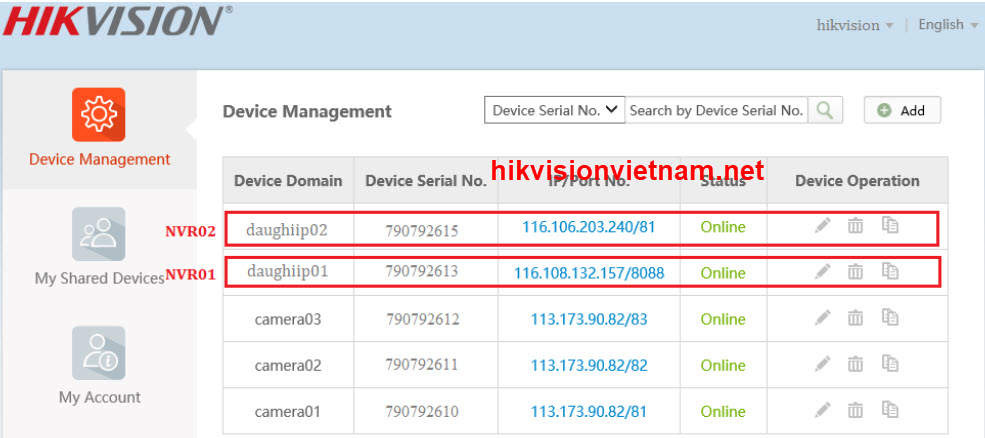Click domain name daughiip01
This screenshot has height=438, width=985.
coord(288,271)
